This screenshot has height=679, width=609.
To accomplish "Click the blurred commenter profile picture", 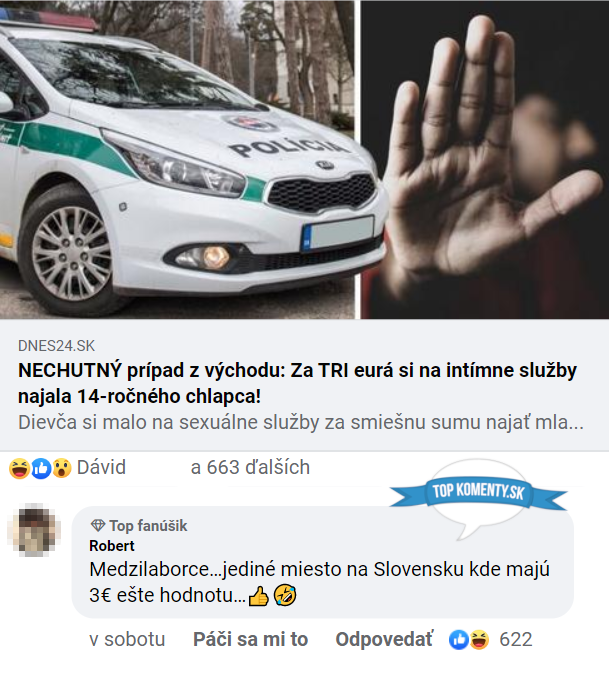I will pos(34,530).
